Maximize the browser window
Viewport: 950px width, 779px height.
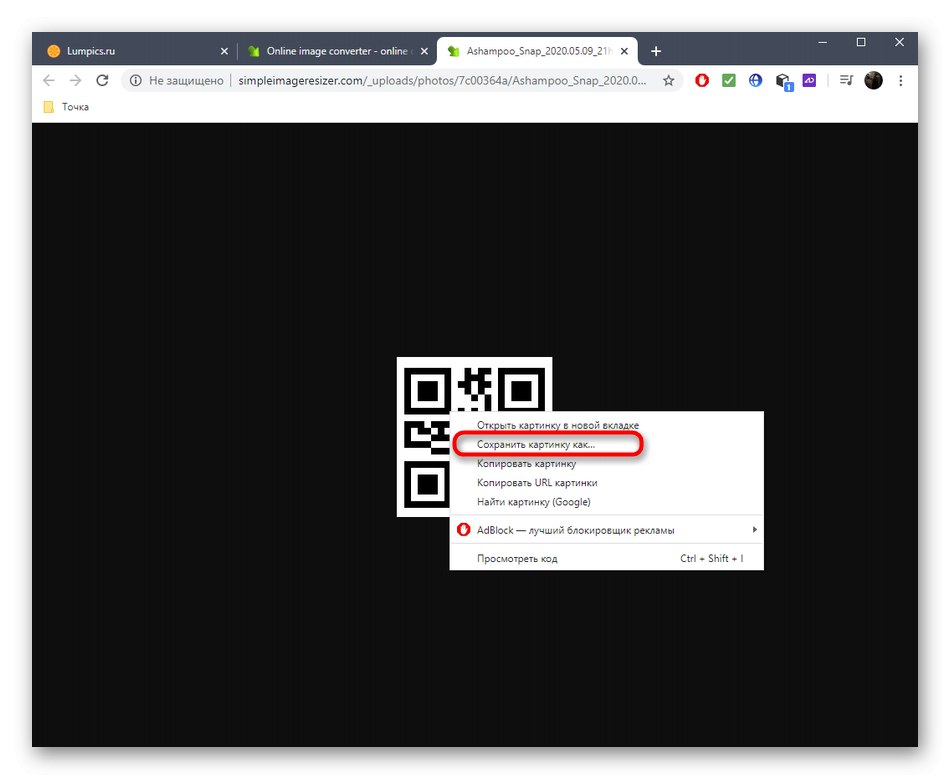click(x=860, y=42)
